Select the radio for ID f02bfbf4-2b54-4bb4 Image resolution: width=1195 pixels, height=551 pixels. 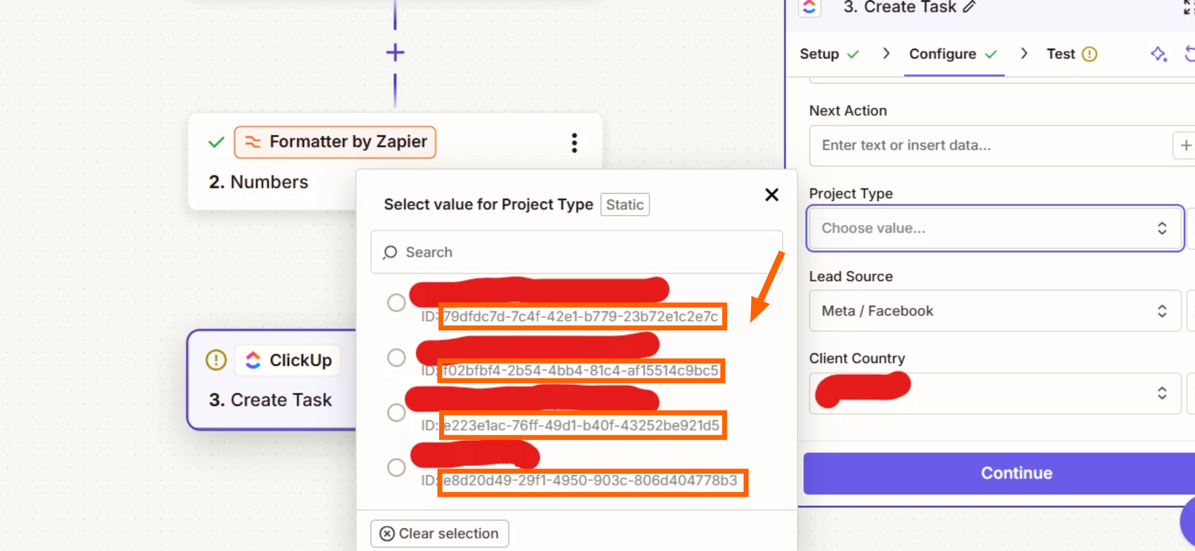tap(396, 357)
